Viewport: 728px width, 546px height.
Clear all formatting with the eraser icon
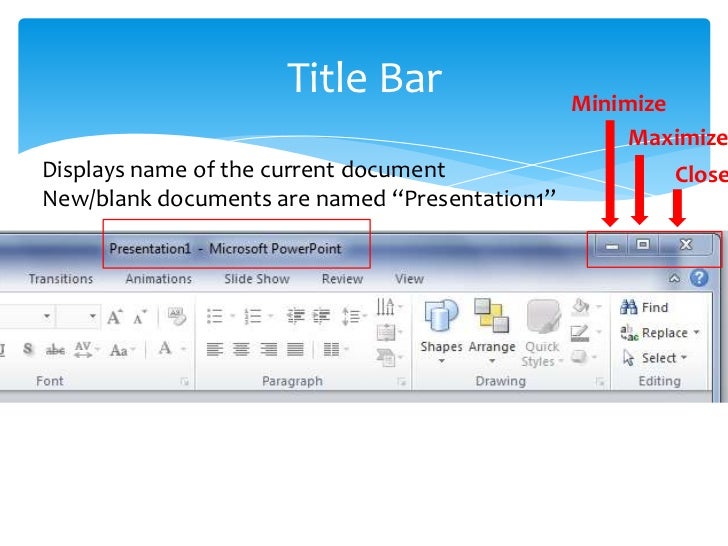(x=177, y=317)
